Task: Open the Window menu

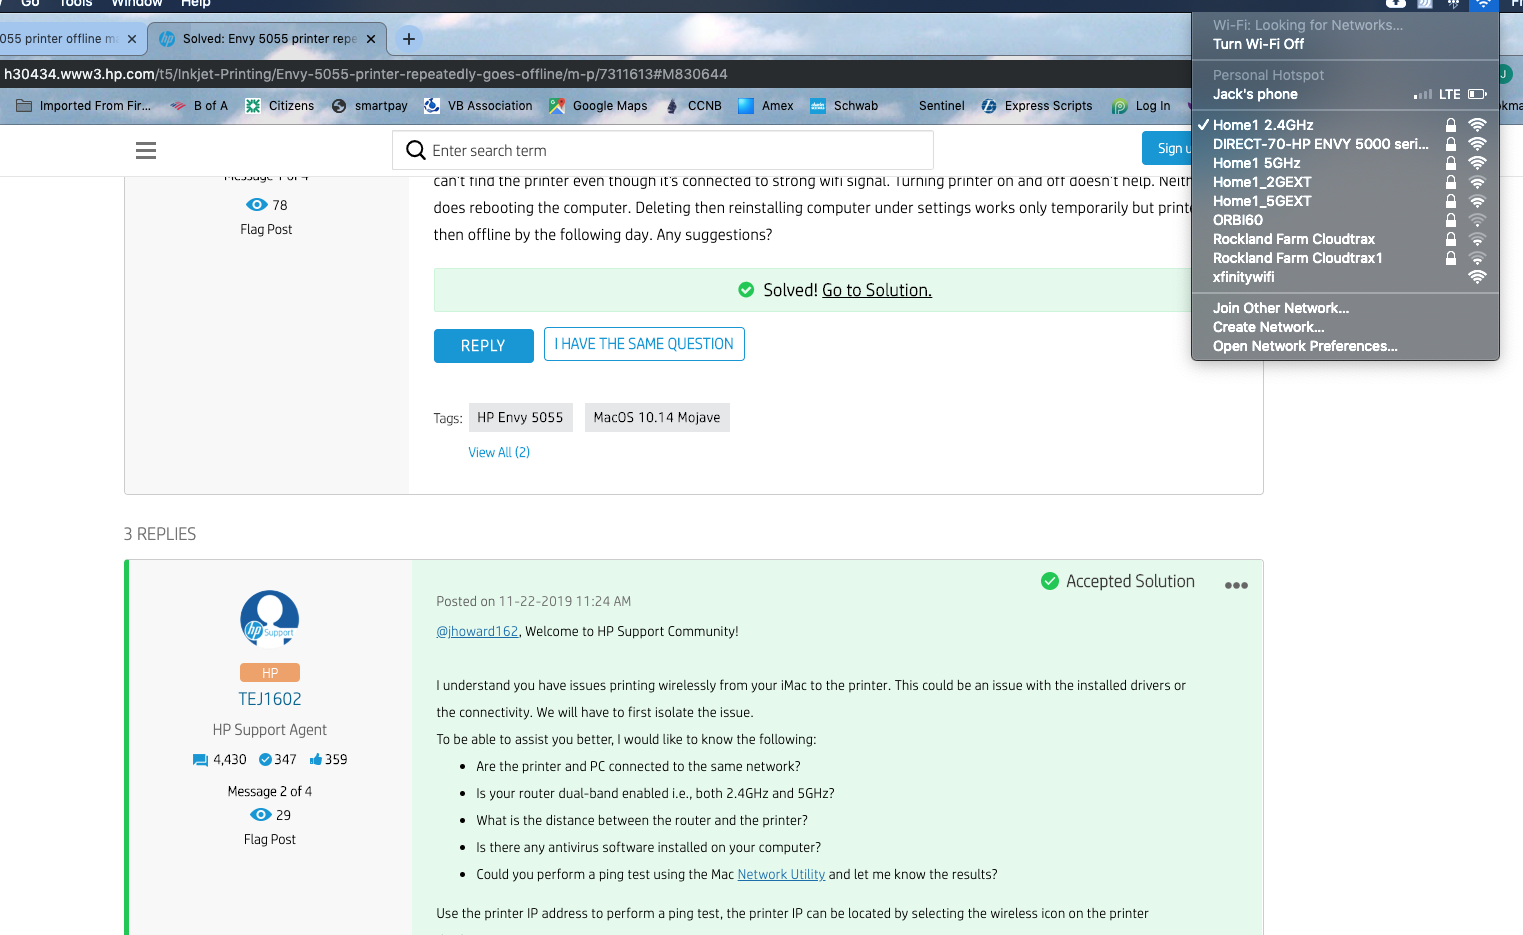Action: click(137, 4)
